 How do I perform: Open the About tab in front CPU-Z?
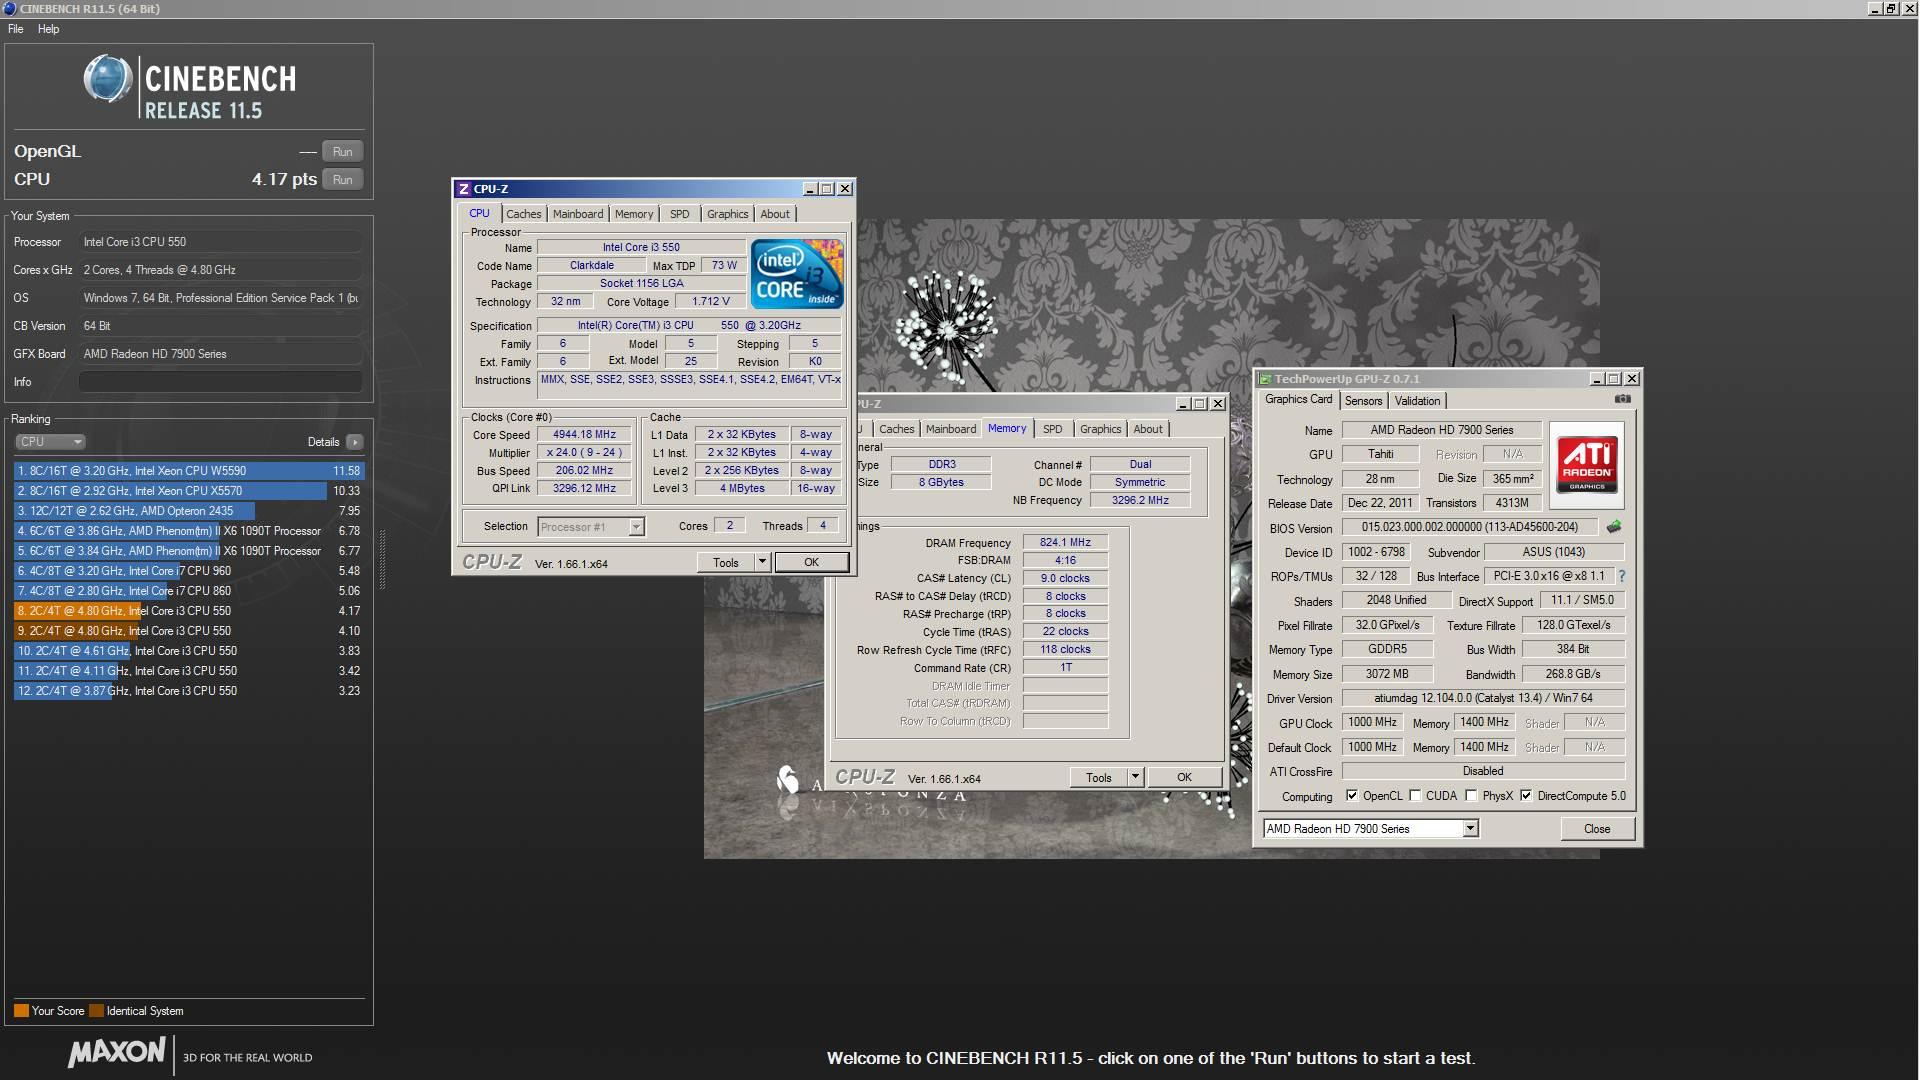pos(775,214)
